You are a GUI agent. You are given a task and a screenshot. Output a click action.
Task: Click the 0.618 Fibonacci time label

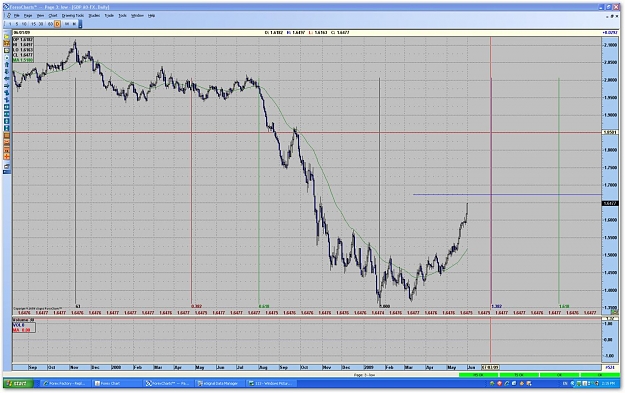click(264, 307)
